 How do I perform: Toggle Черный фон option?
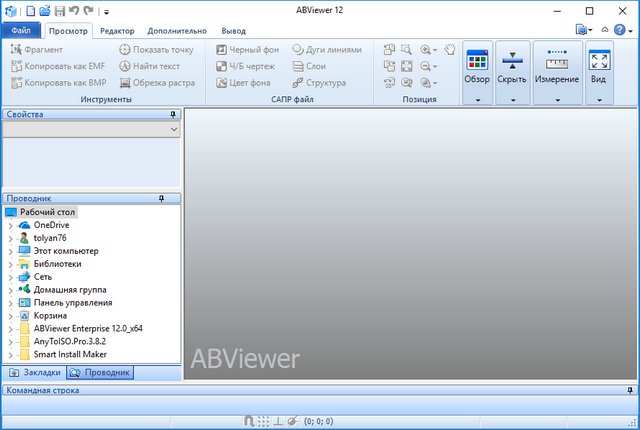click(250, 49)
